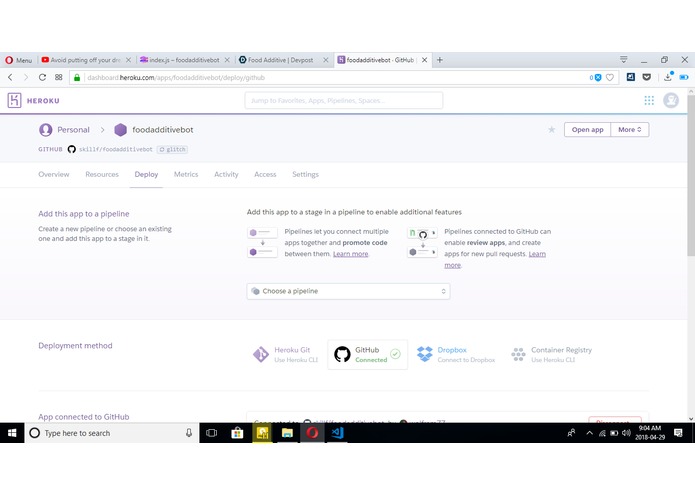Switch to the Resources tab
This screenshot has width=695, height=494.
pos(102,175)
